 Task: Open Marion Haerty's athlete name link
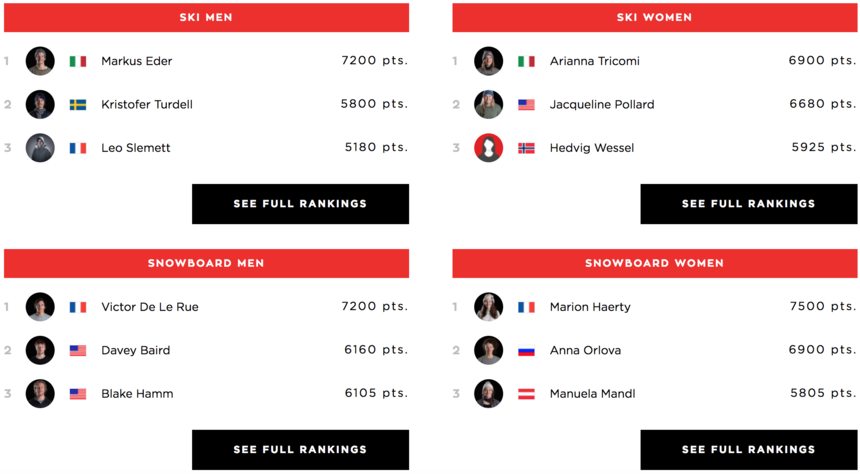click(x=590, y=307)
